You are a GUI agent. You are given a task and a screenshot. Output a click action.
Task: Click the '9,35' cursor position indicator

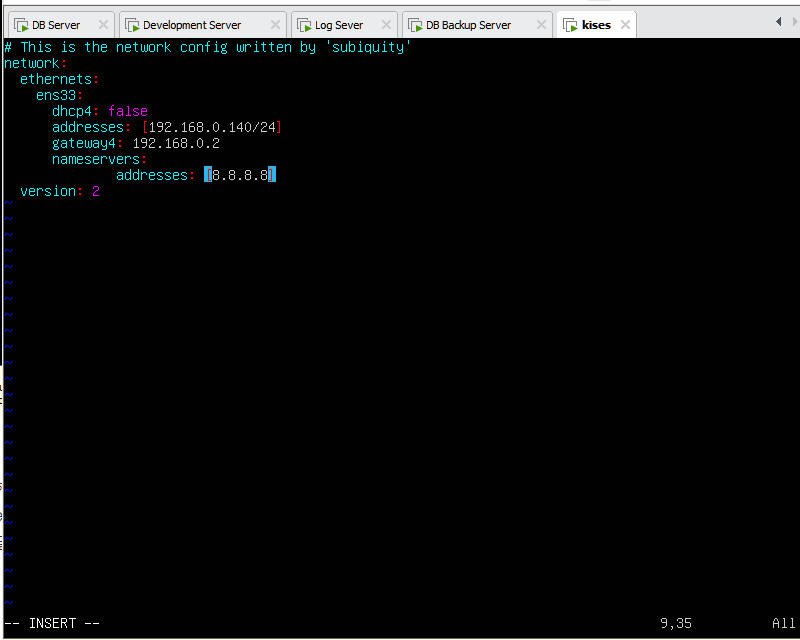[676, 623]
